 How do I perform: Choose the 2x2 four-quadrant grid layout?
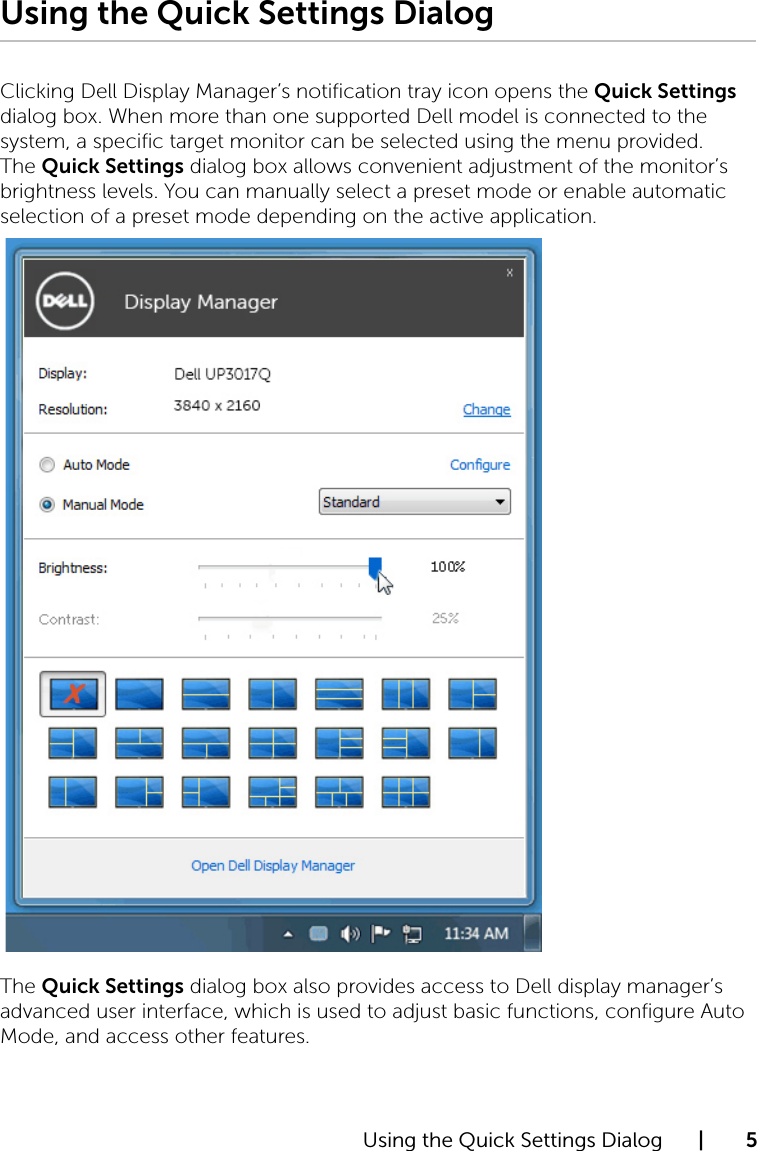pyautogui.click(x=272, y=743)
